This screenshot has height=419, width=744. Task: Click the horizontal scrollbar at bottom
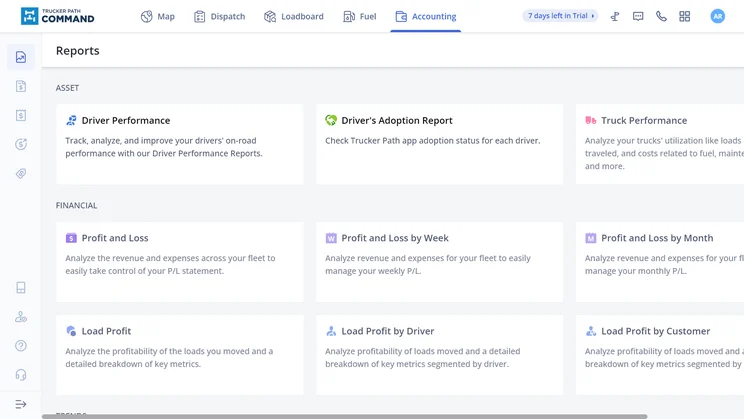click(x=344, y=417)
